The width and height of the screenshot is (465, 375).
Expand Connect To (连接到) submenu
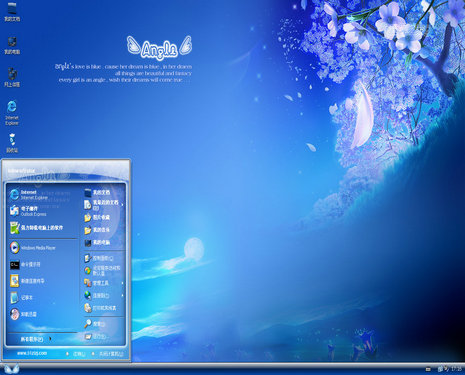[104, 295]
